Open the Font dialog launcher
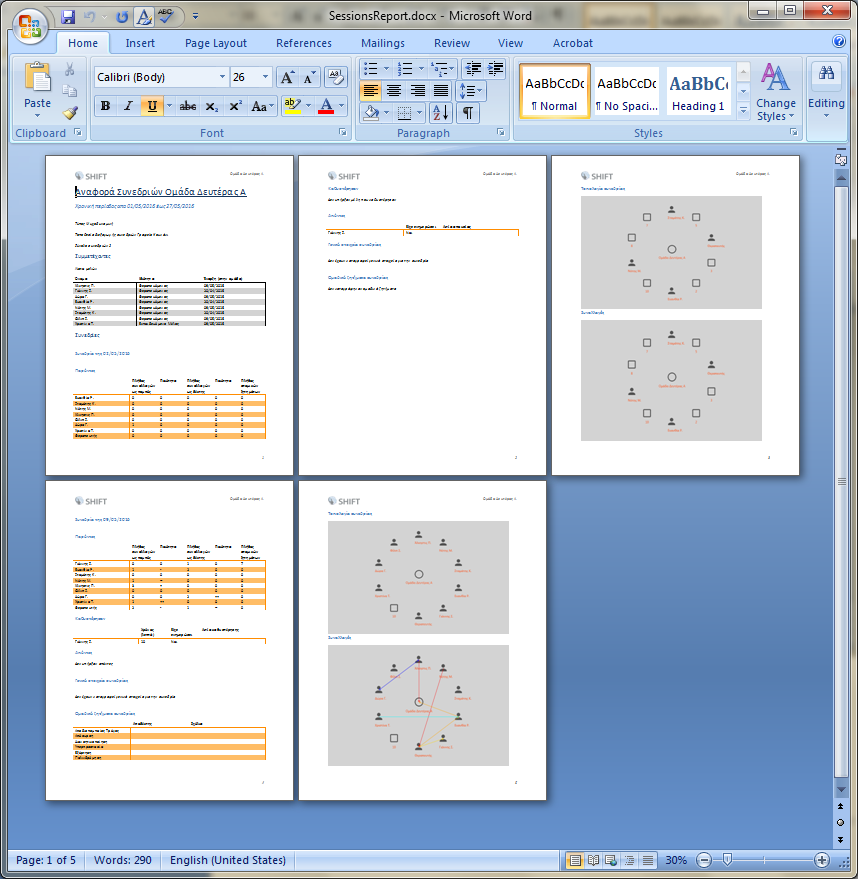The height and width of the screenshot is (879, 858). [342, 132]
